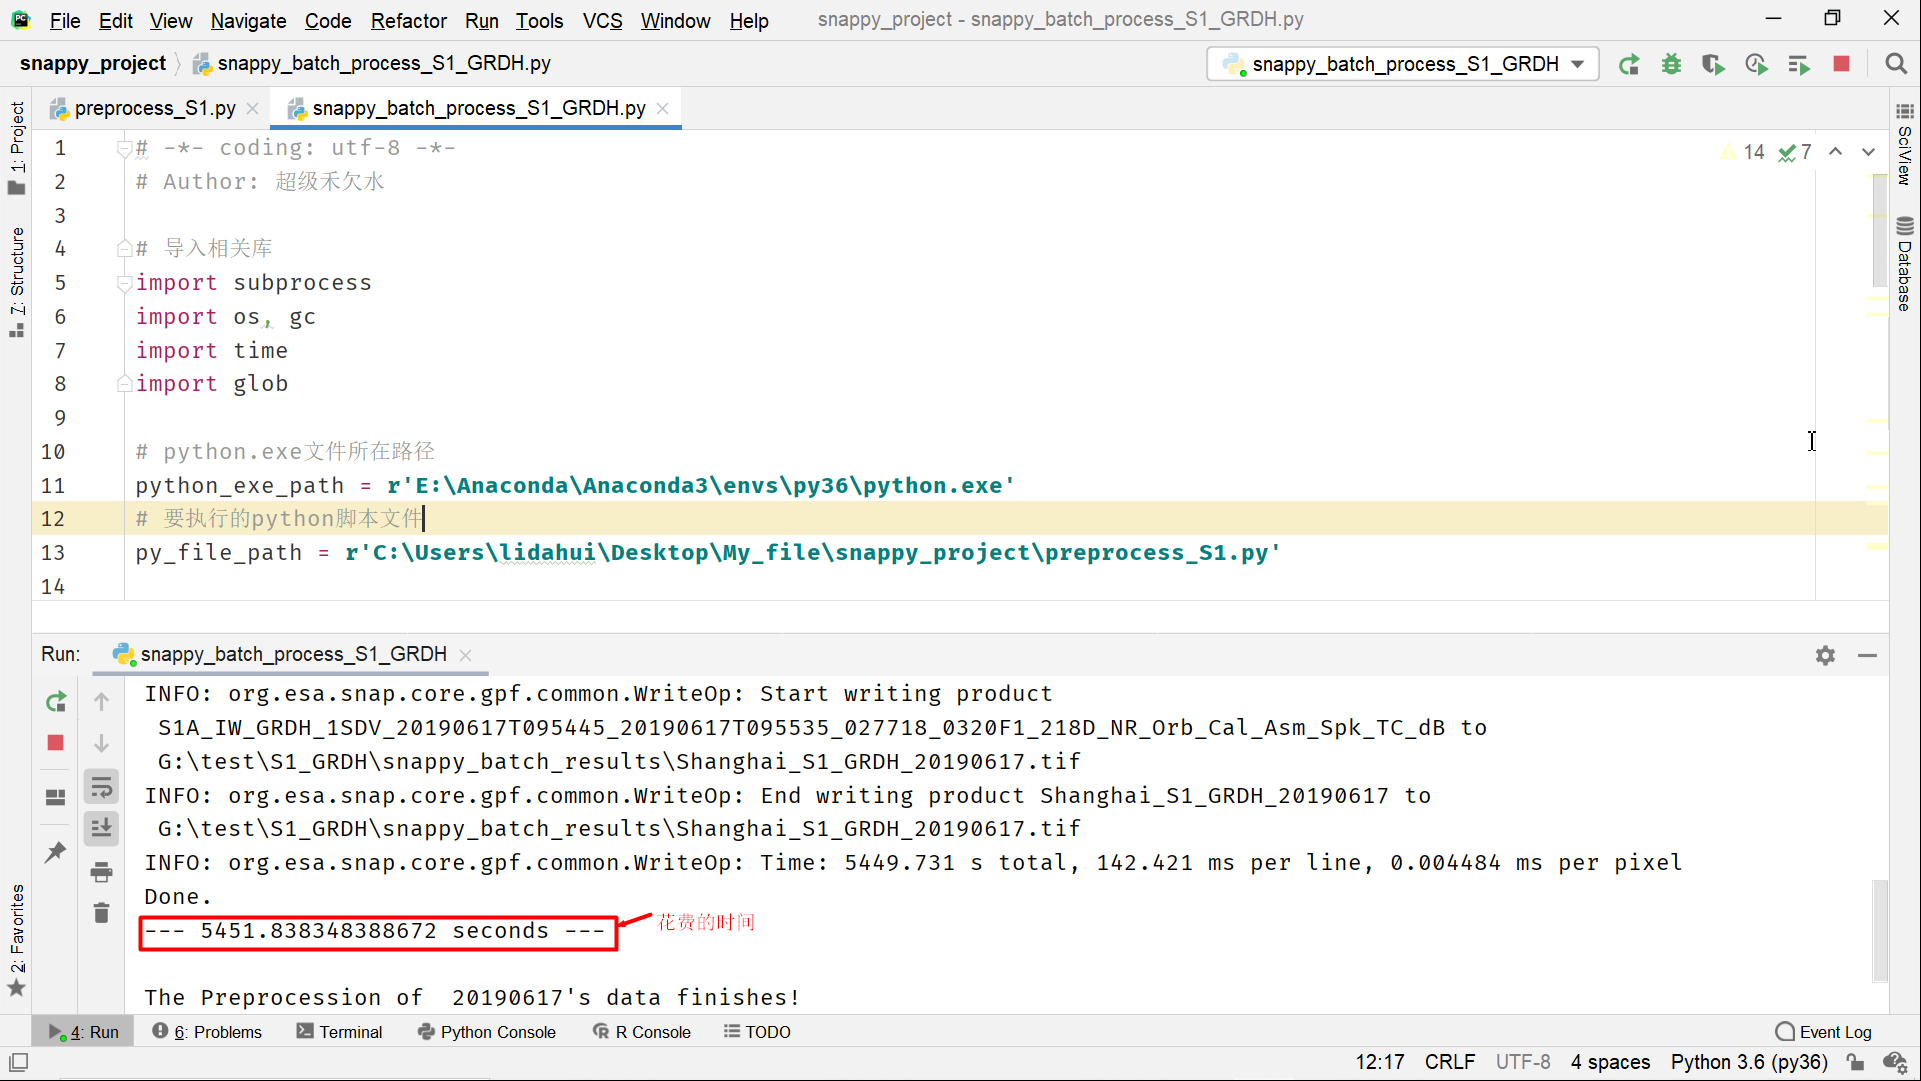Open the Python 3.6 (py36) interpreter selector
The width and height of the screenshot is (1921, 1081).
click(x=1748, y=1062)
